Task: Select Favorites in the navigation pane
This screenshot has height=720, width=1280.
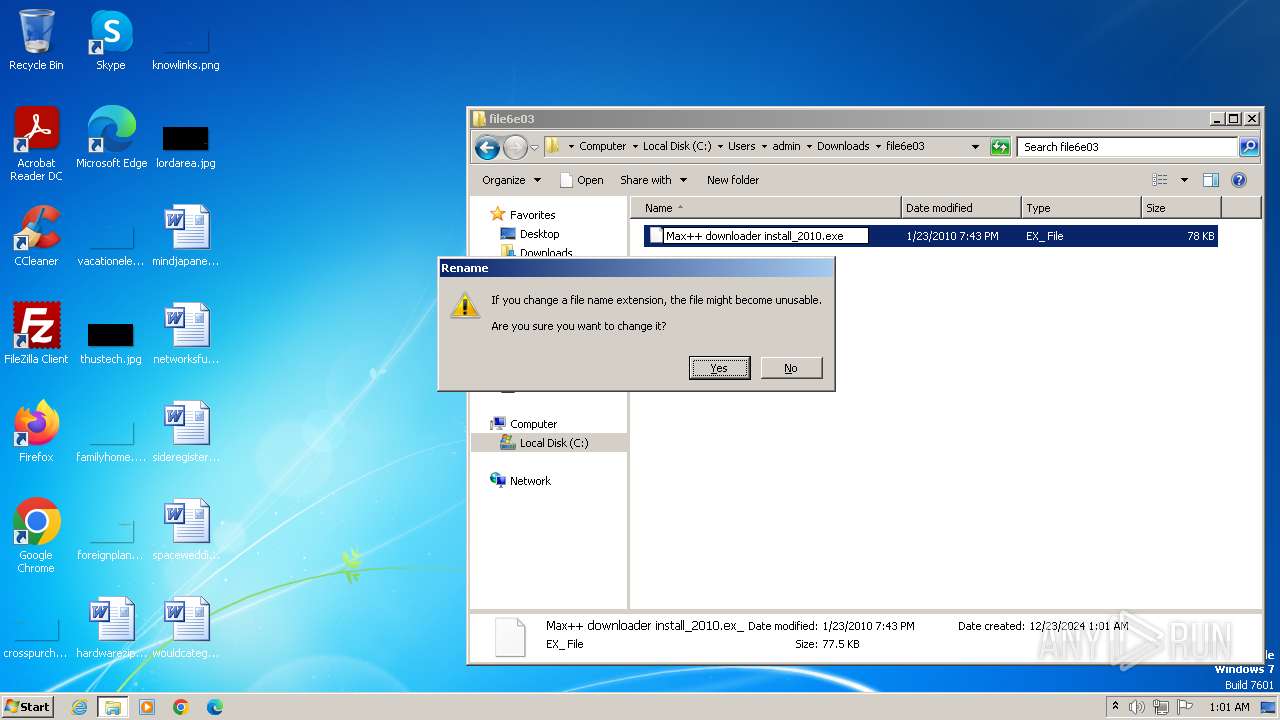Action: point(532,215)
